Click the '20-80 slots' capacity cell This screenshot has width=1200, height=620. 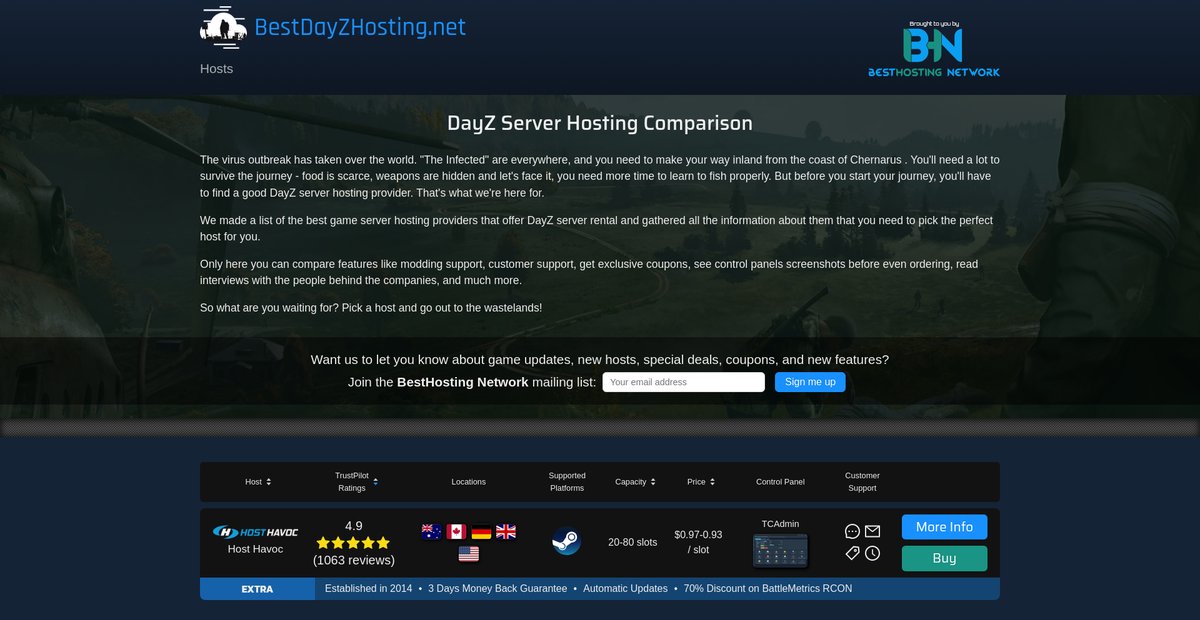[x=633, y=542]
